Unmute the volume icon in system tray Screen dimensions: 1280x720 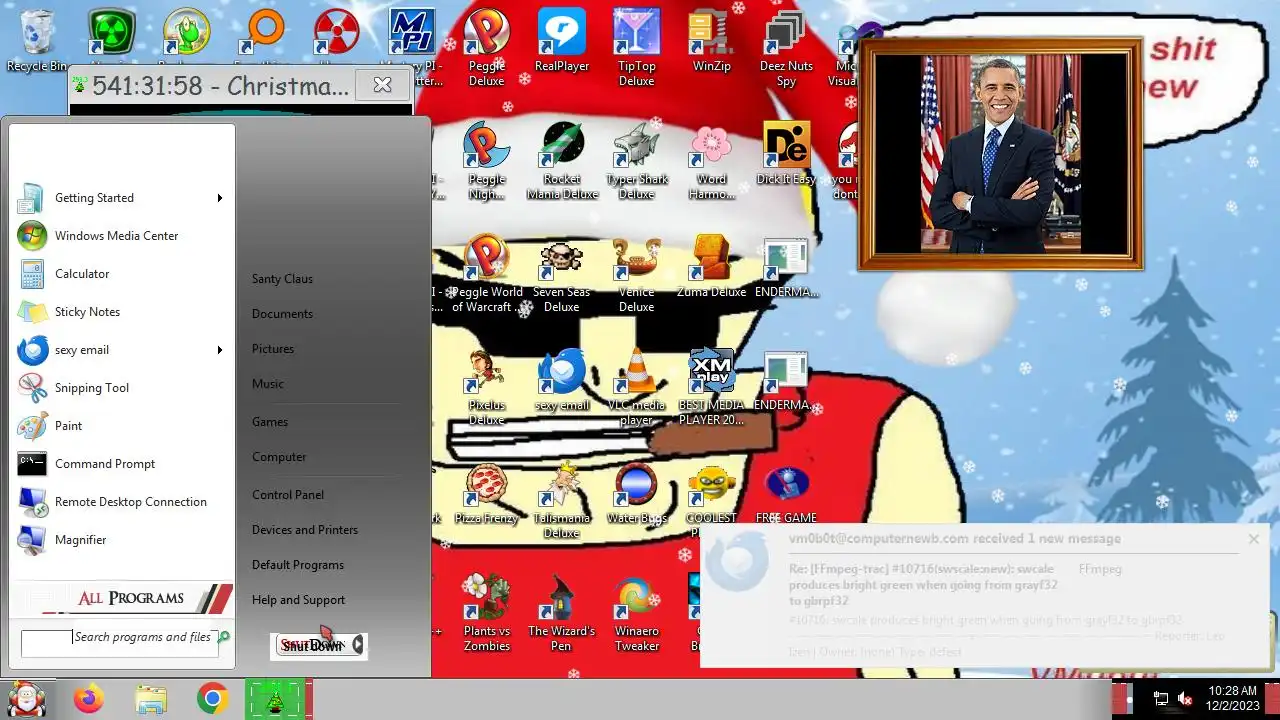coord(1186,698)
